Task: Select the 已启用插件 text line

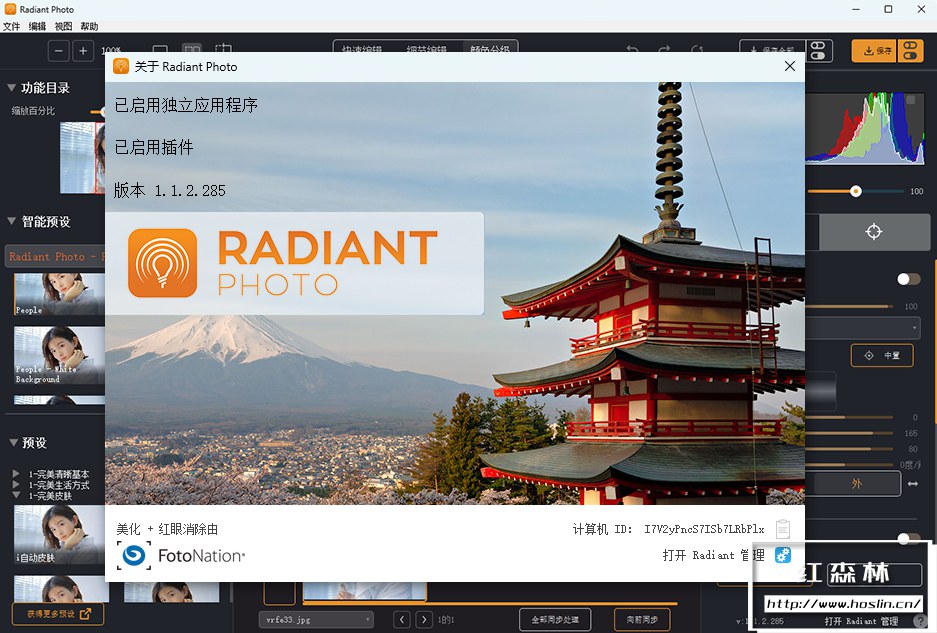Action: [154, 147]
